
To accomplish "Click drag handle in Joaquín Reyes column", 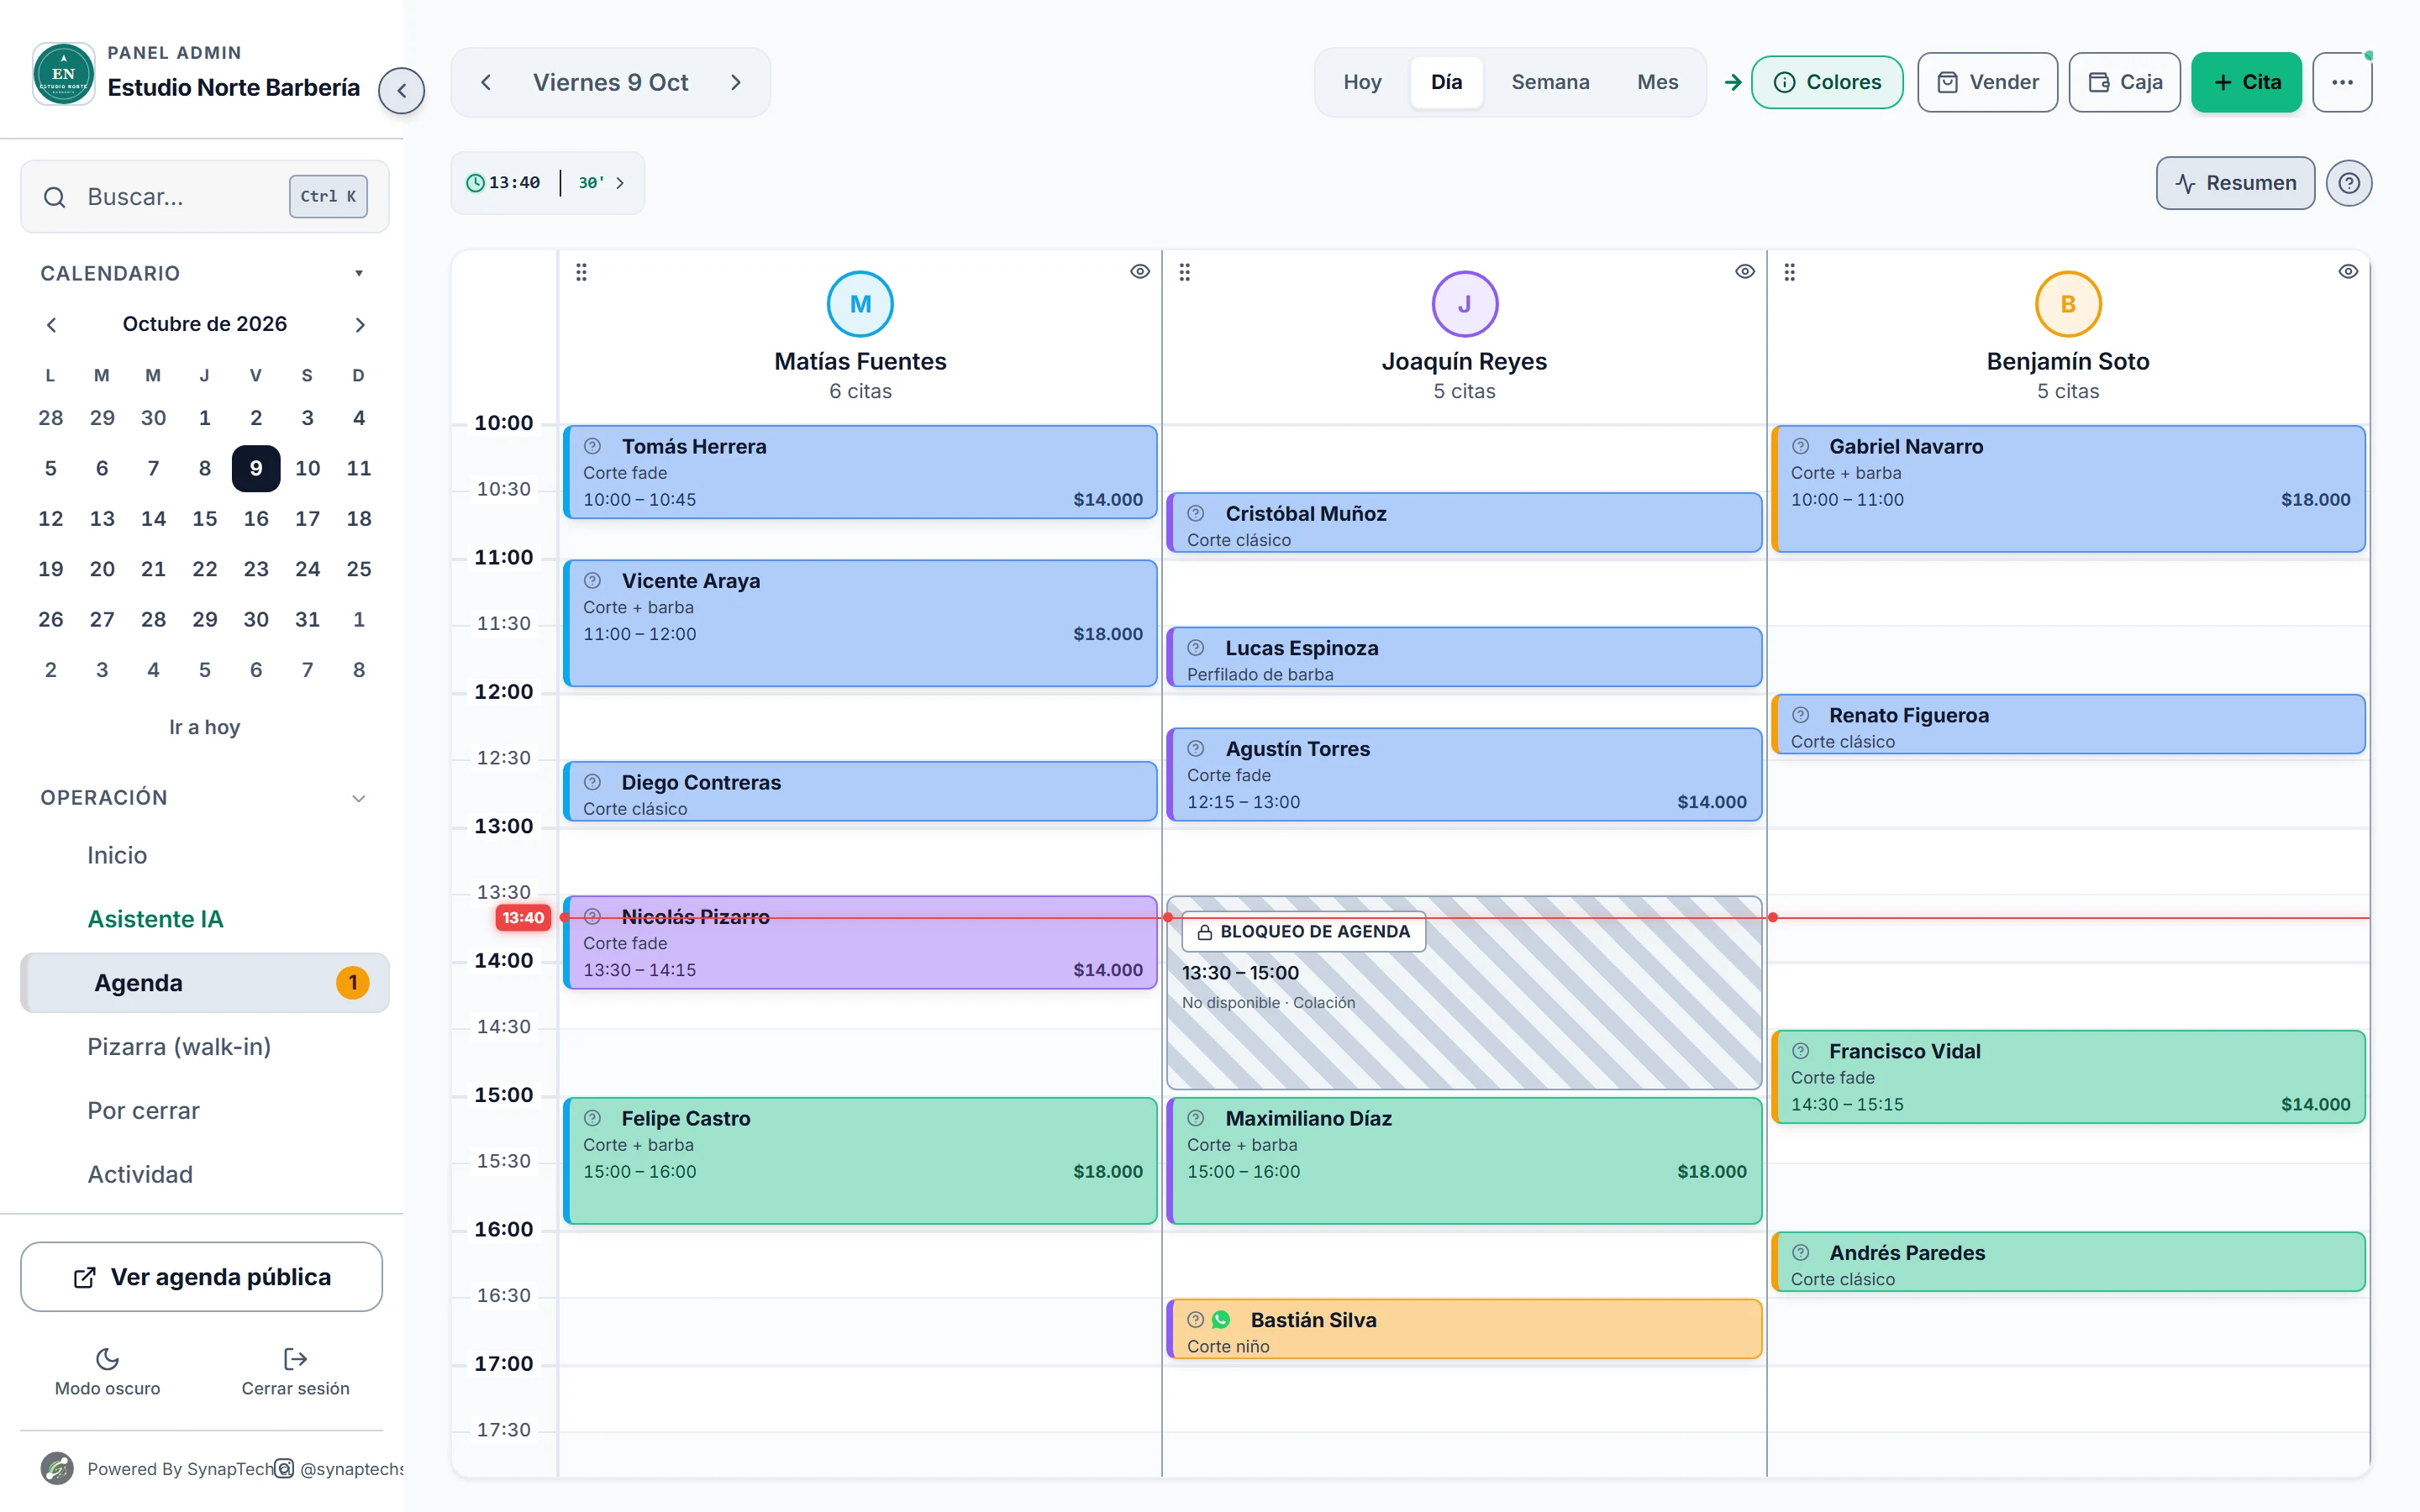I will pyautogui.click(x=1185, y=272).
